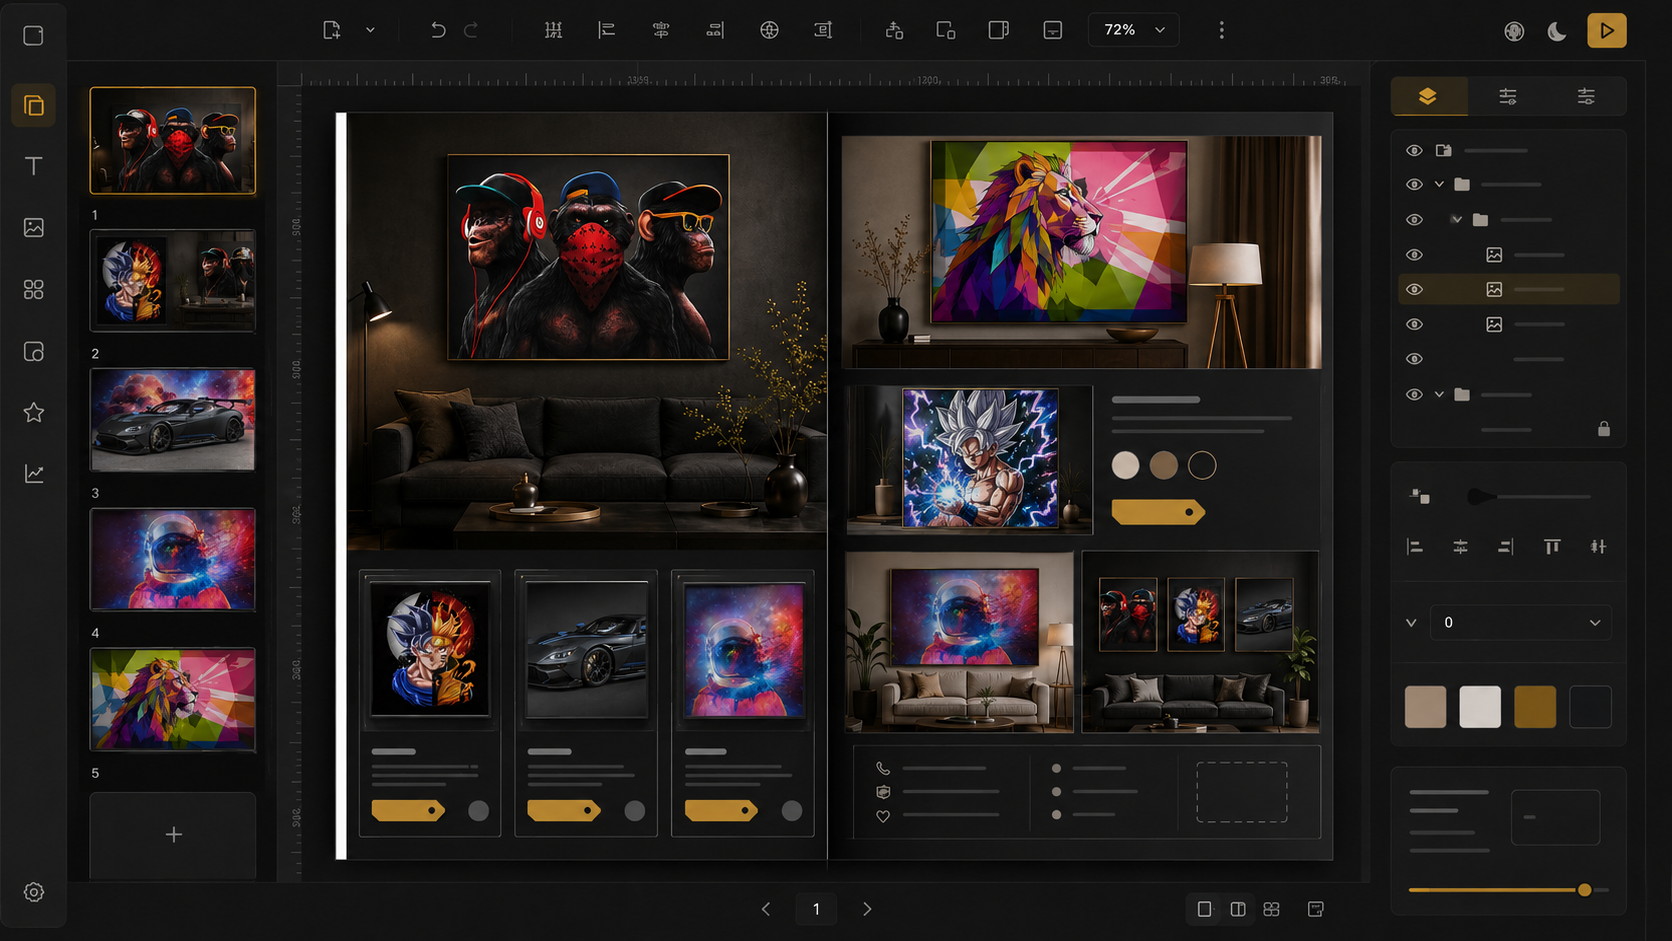Select the gold color swatch in the properties panel
Viewport: 1672px width, 941px height.
pos(1535,706)
